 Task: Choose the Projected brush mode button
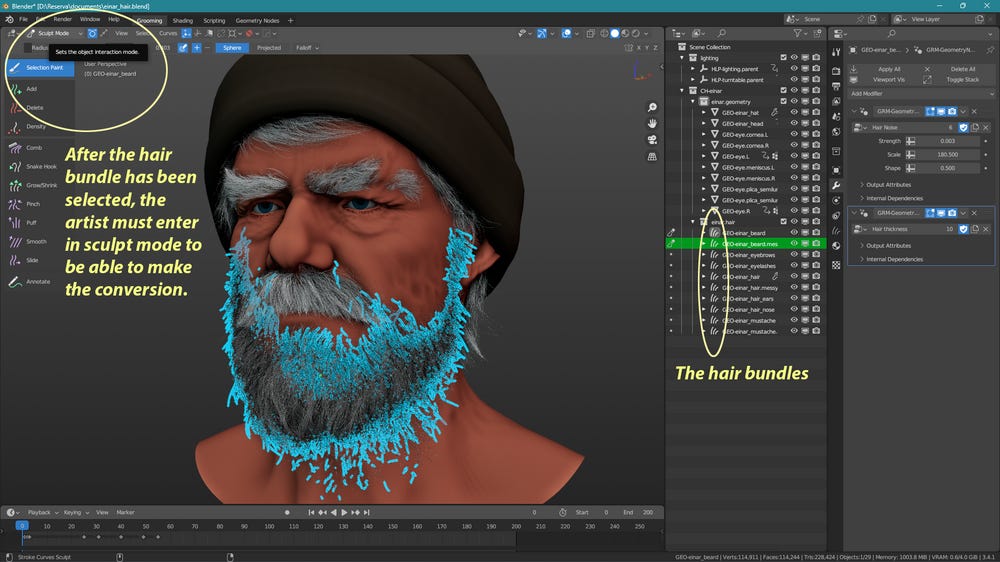tap(269, 48)
